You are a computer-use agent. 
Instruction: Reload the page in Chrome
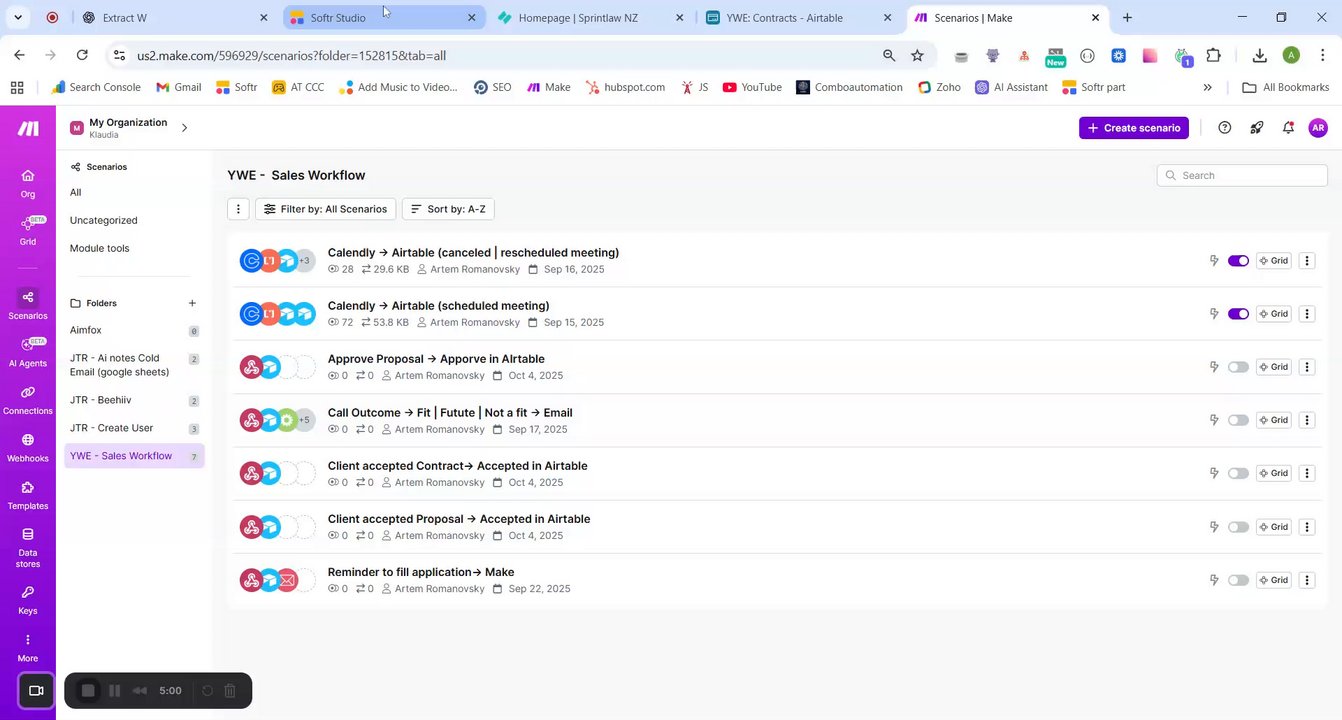coord(82,56)
